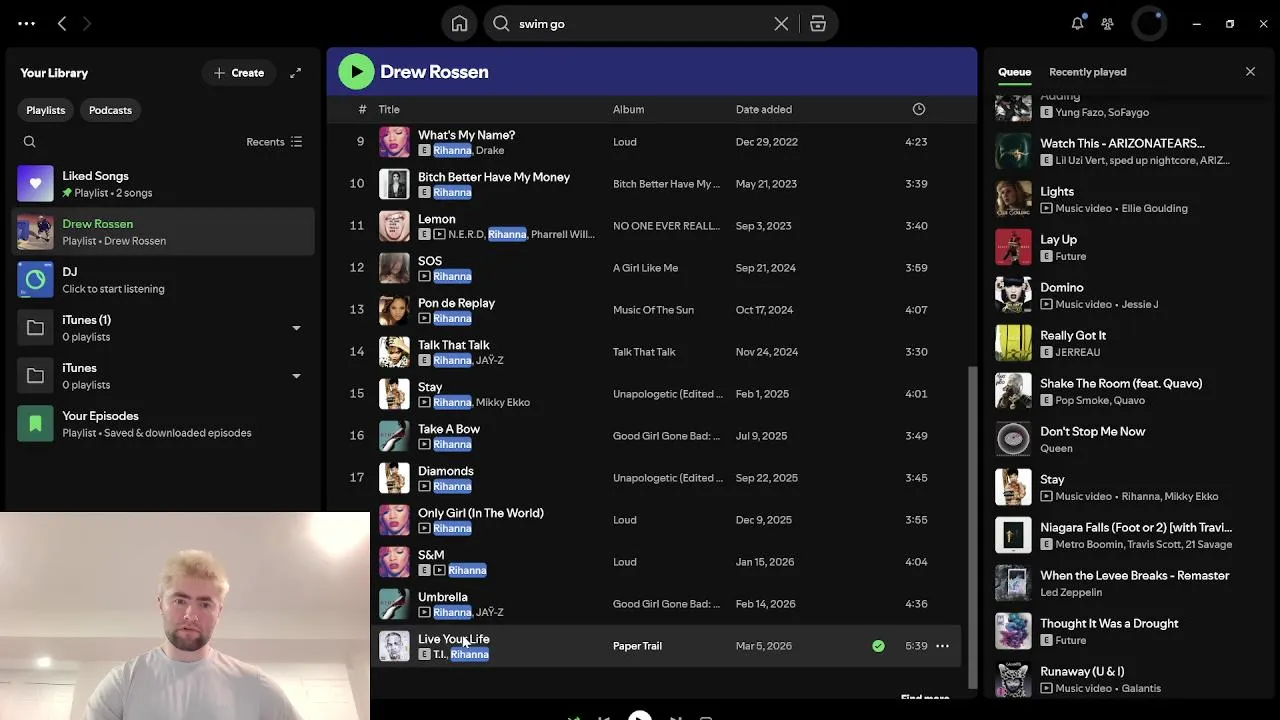The height and width of the screenshot is (720, 1280).
Task: Play the Drew Rossen playlist
Action: pos(356,72)
